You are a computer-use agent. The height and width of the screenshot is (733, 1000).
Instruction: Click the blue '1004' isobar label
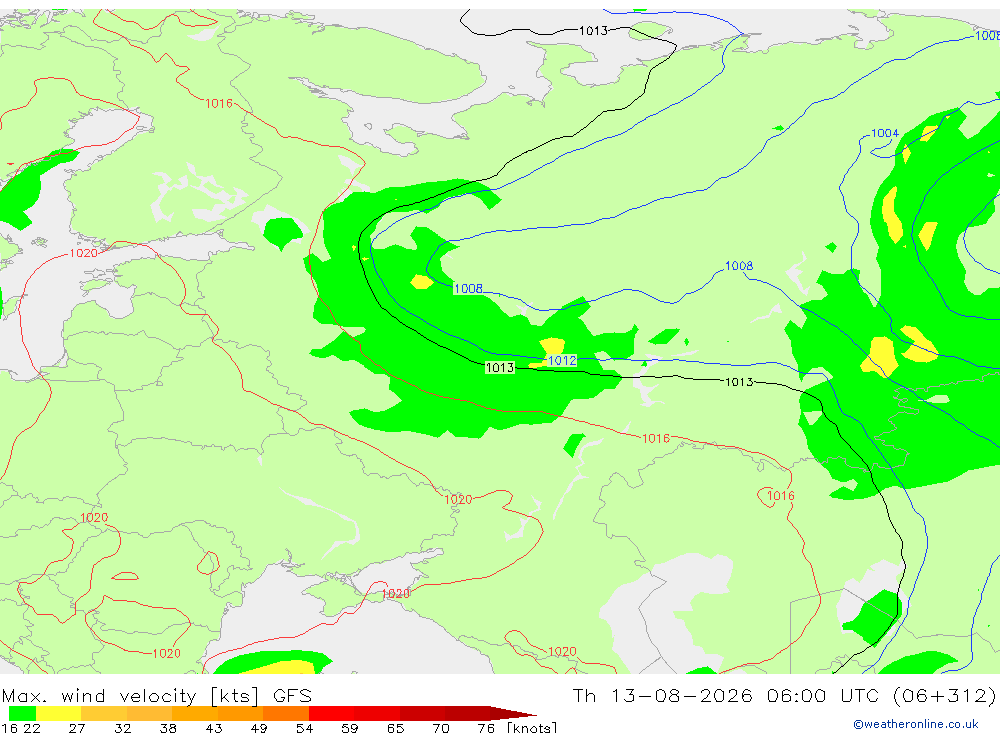(885, 133)
